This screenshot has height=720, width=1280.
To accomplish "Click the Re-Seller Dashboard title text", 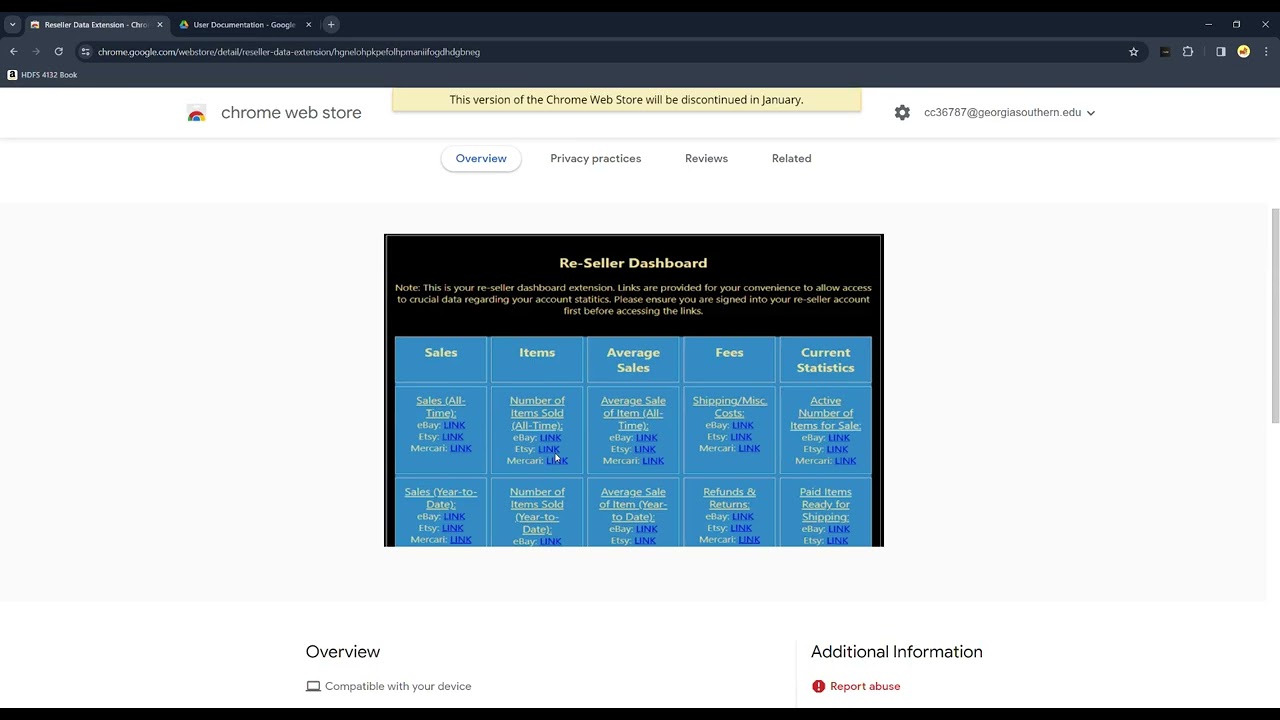I will tap(633, 263).
